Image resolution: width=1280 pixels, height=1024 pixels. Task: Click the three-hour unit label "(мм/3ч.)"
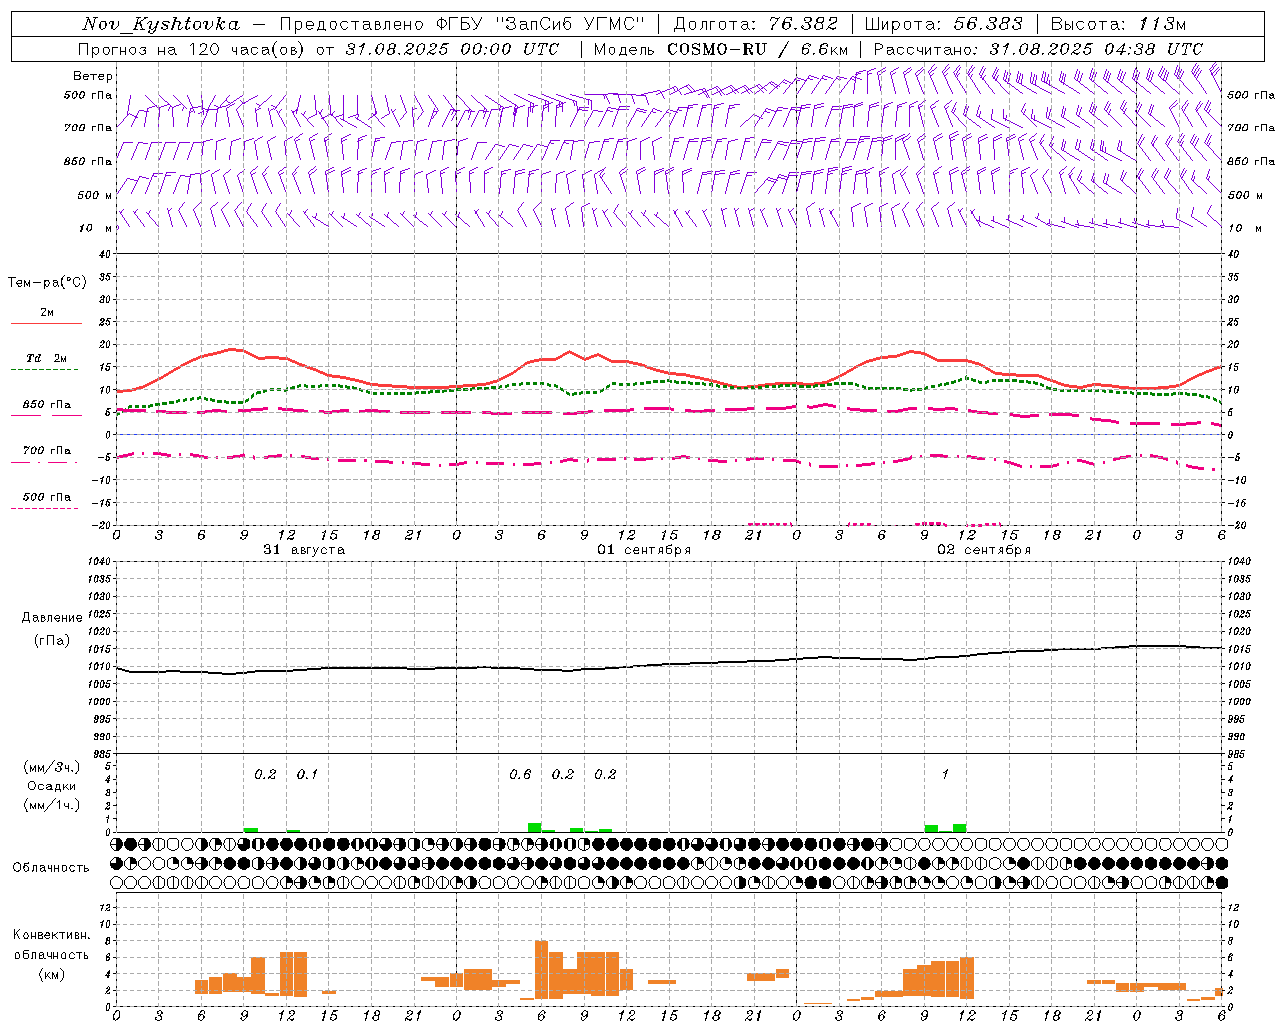point(52,767)
